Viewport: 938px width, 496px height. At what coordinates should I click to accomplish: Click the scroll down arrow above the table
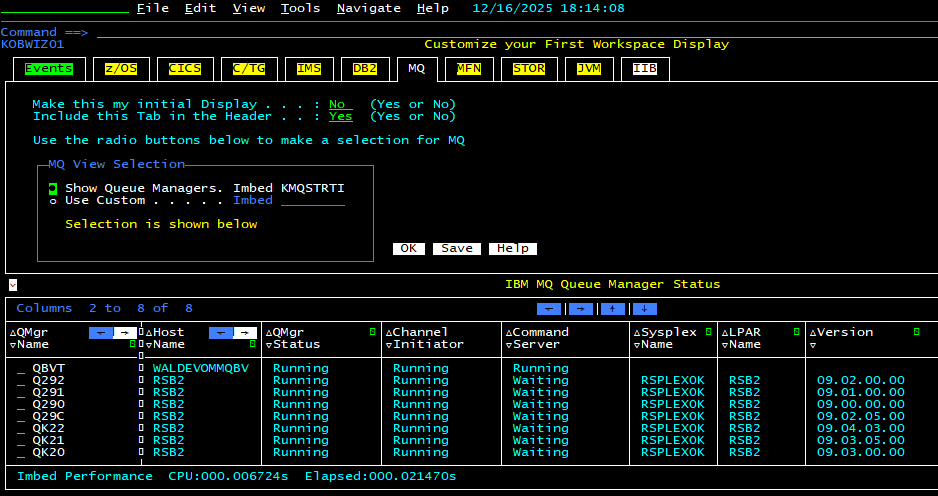pos(646,309)
